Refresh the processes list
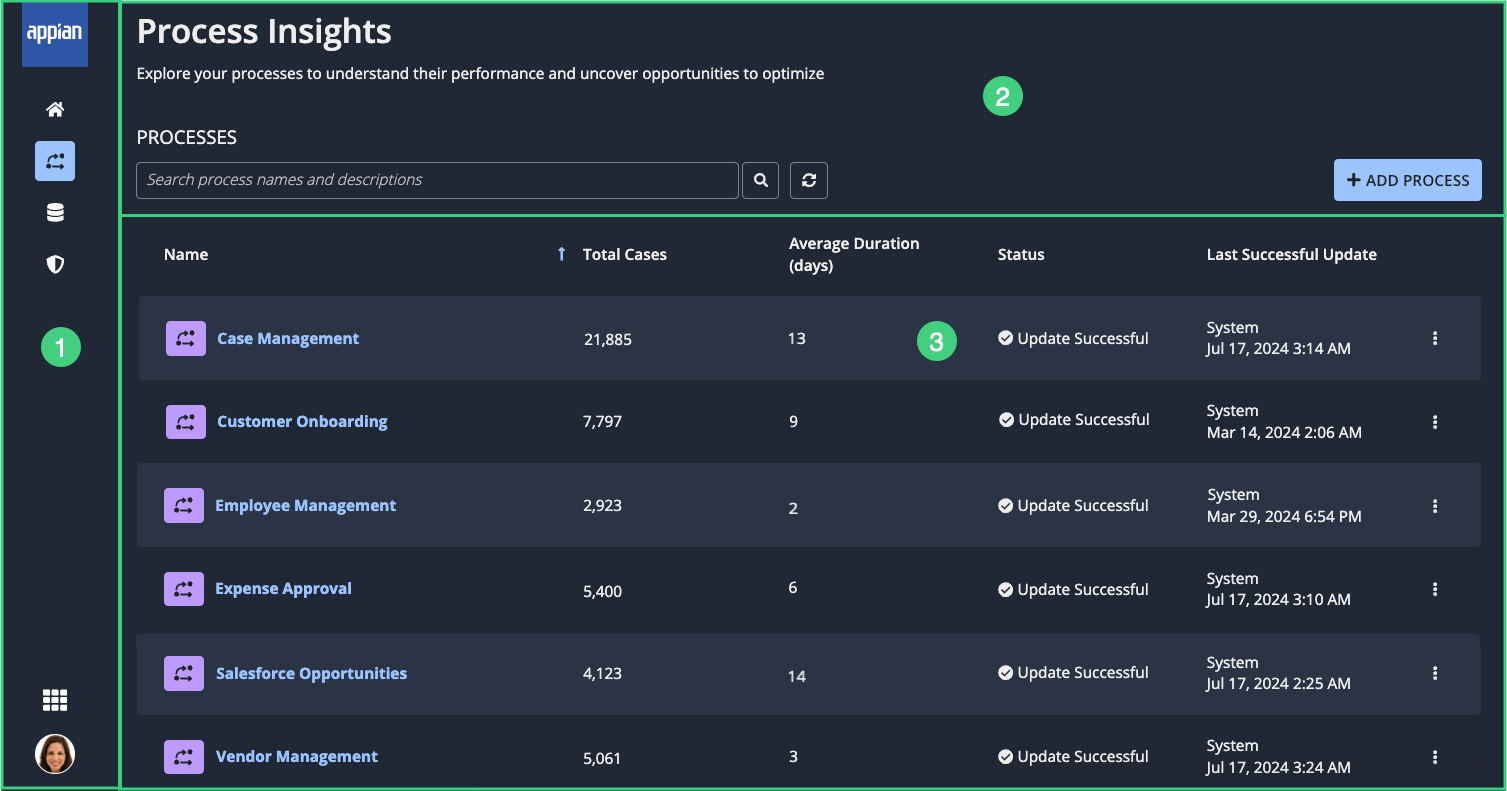 pos(809,180)
